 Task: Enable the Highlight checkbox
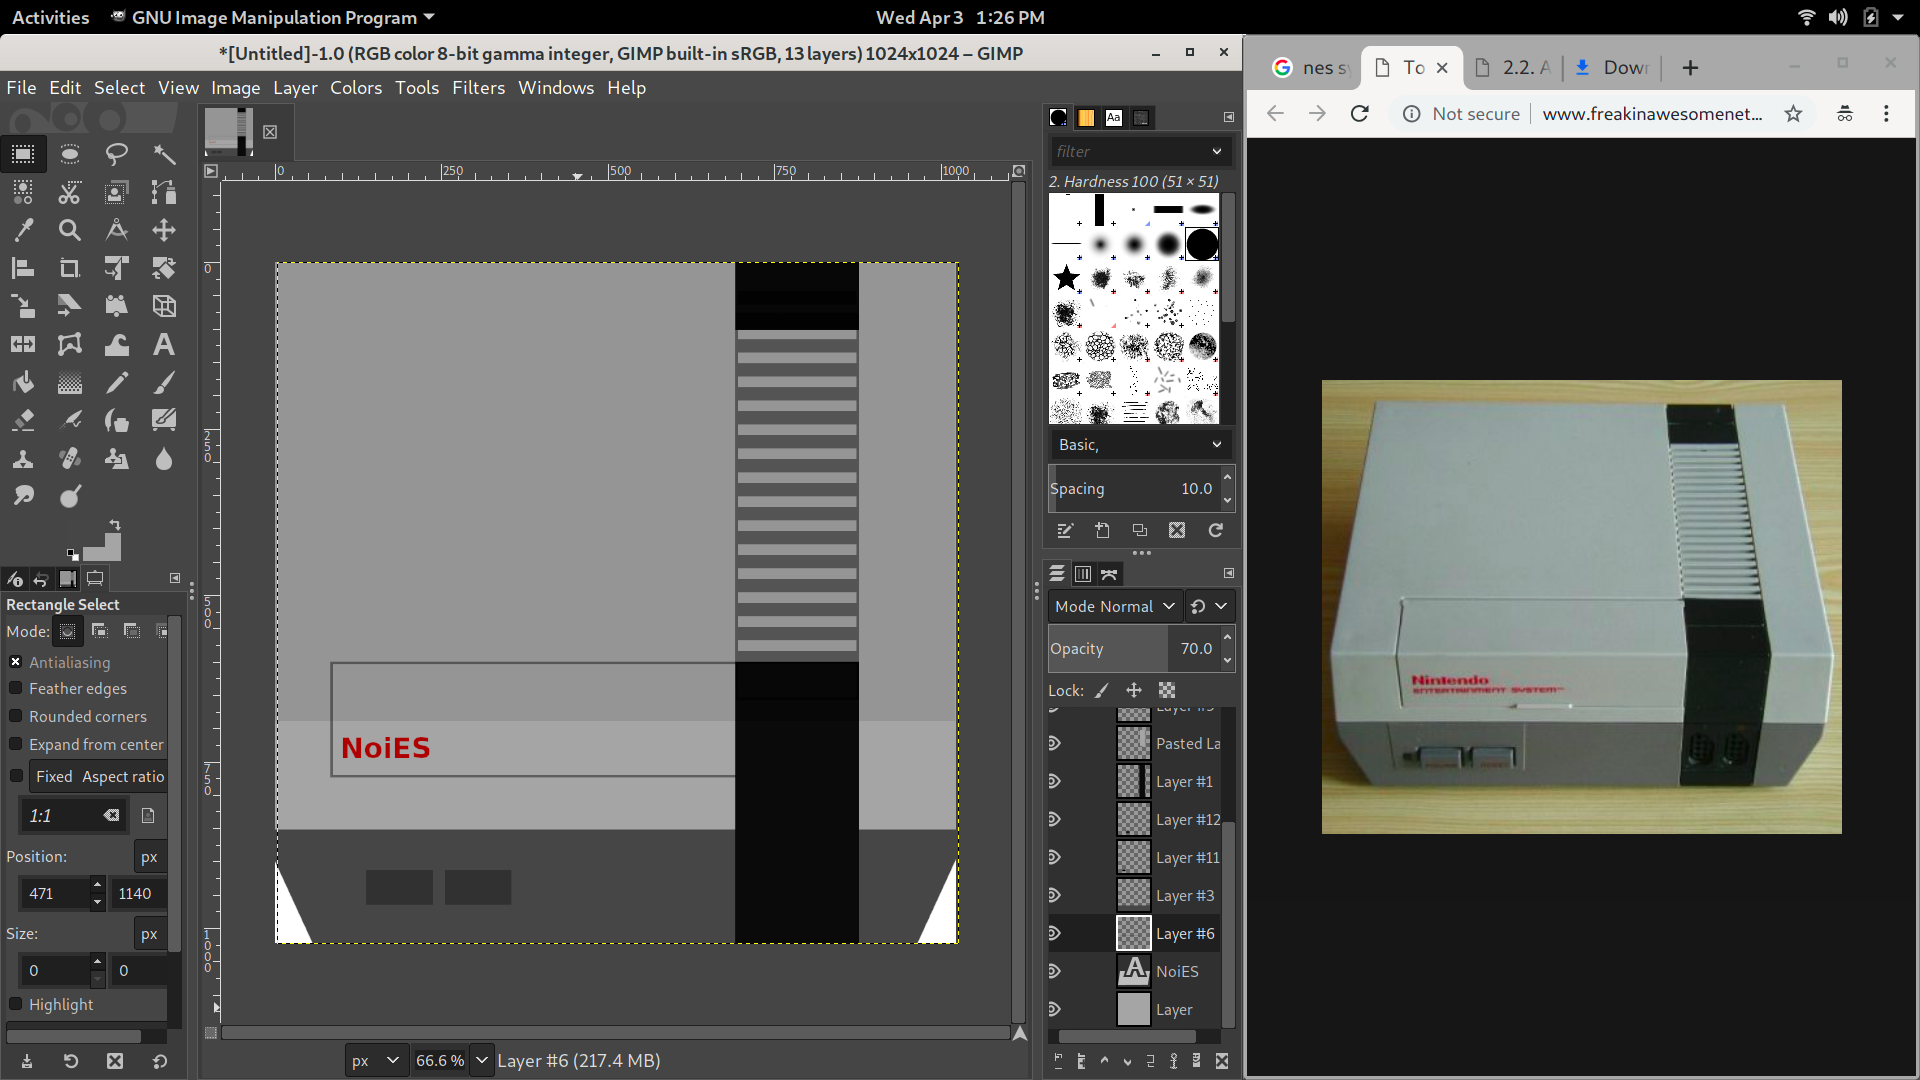pyautogui.click(x=16, y=1004)
